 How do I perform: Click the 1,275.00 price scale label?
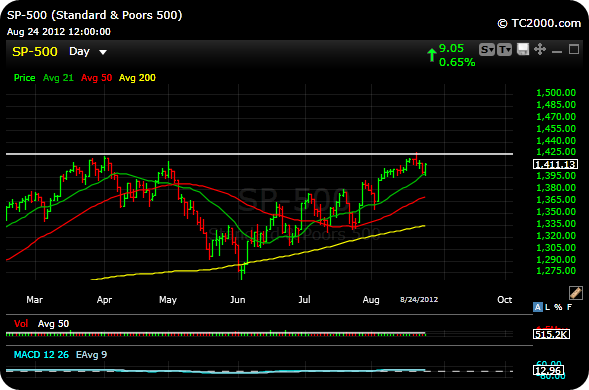[556, 271]
